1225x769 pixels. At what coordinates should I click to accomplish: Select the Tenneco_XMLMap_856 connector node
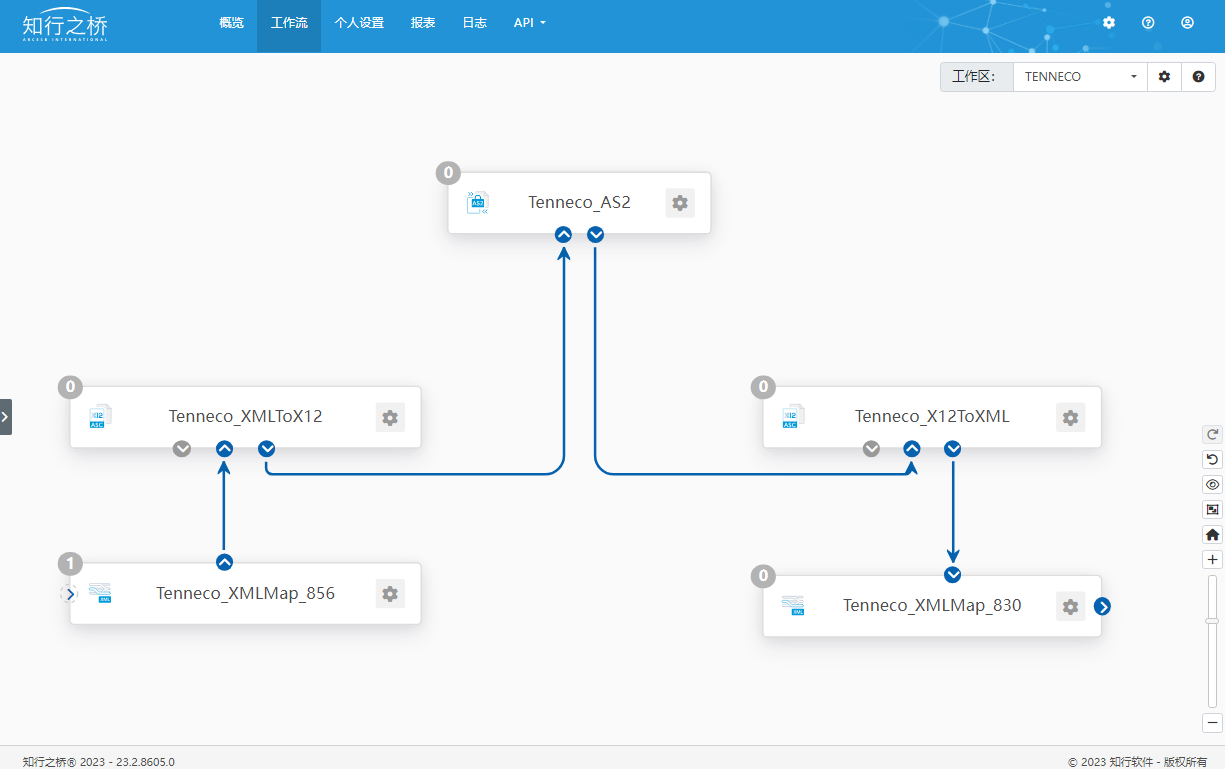coord(245,594)
